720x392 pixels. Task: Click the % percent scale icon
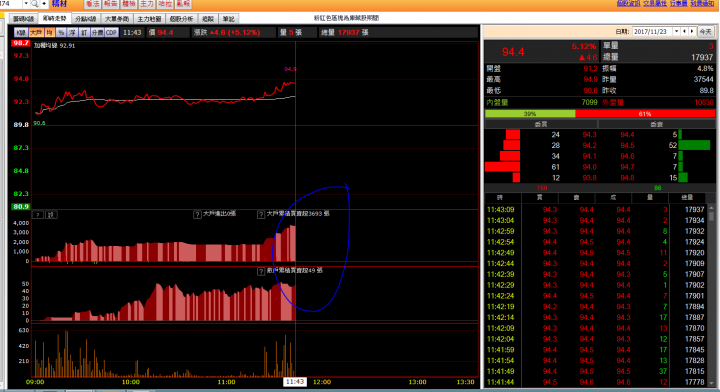coord(61,33)
